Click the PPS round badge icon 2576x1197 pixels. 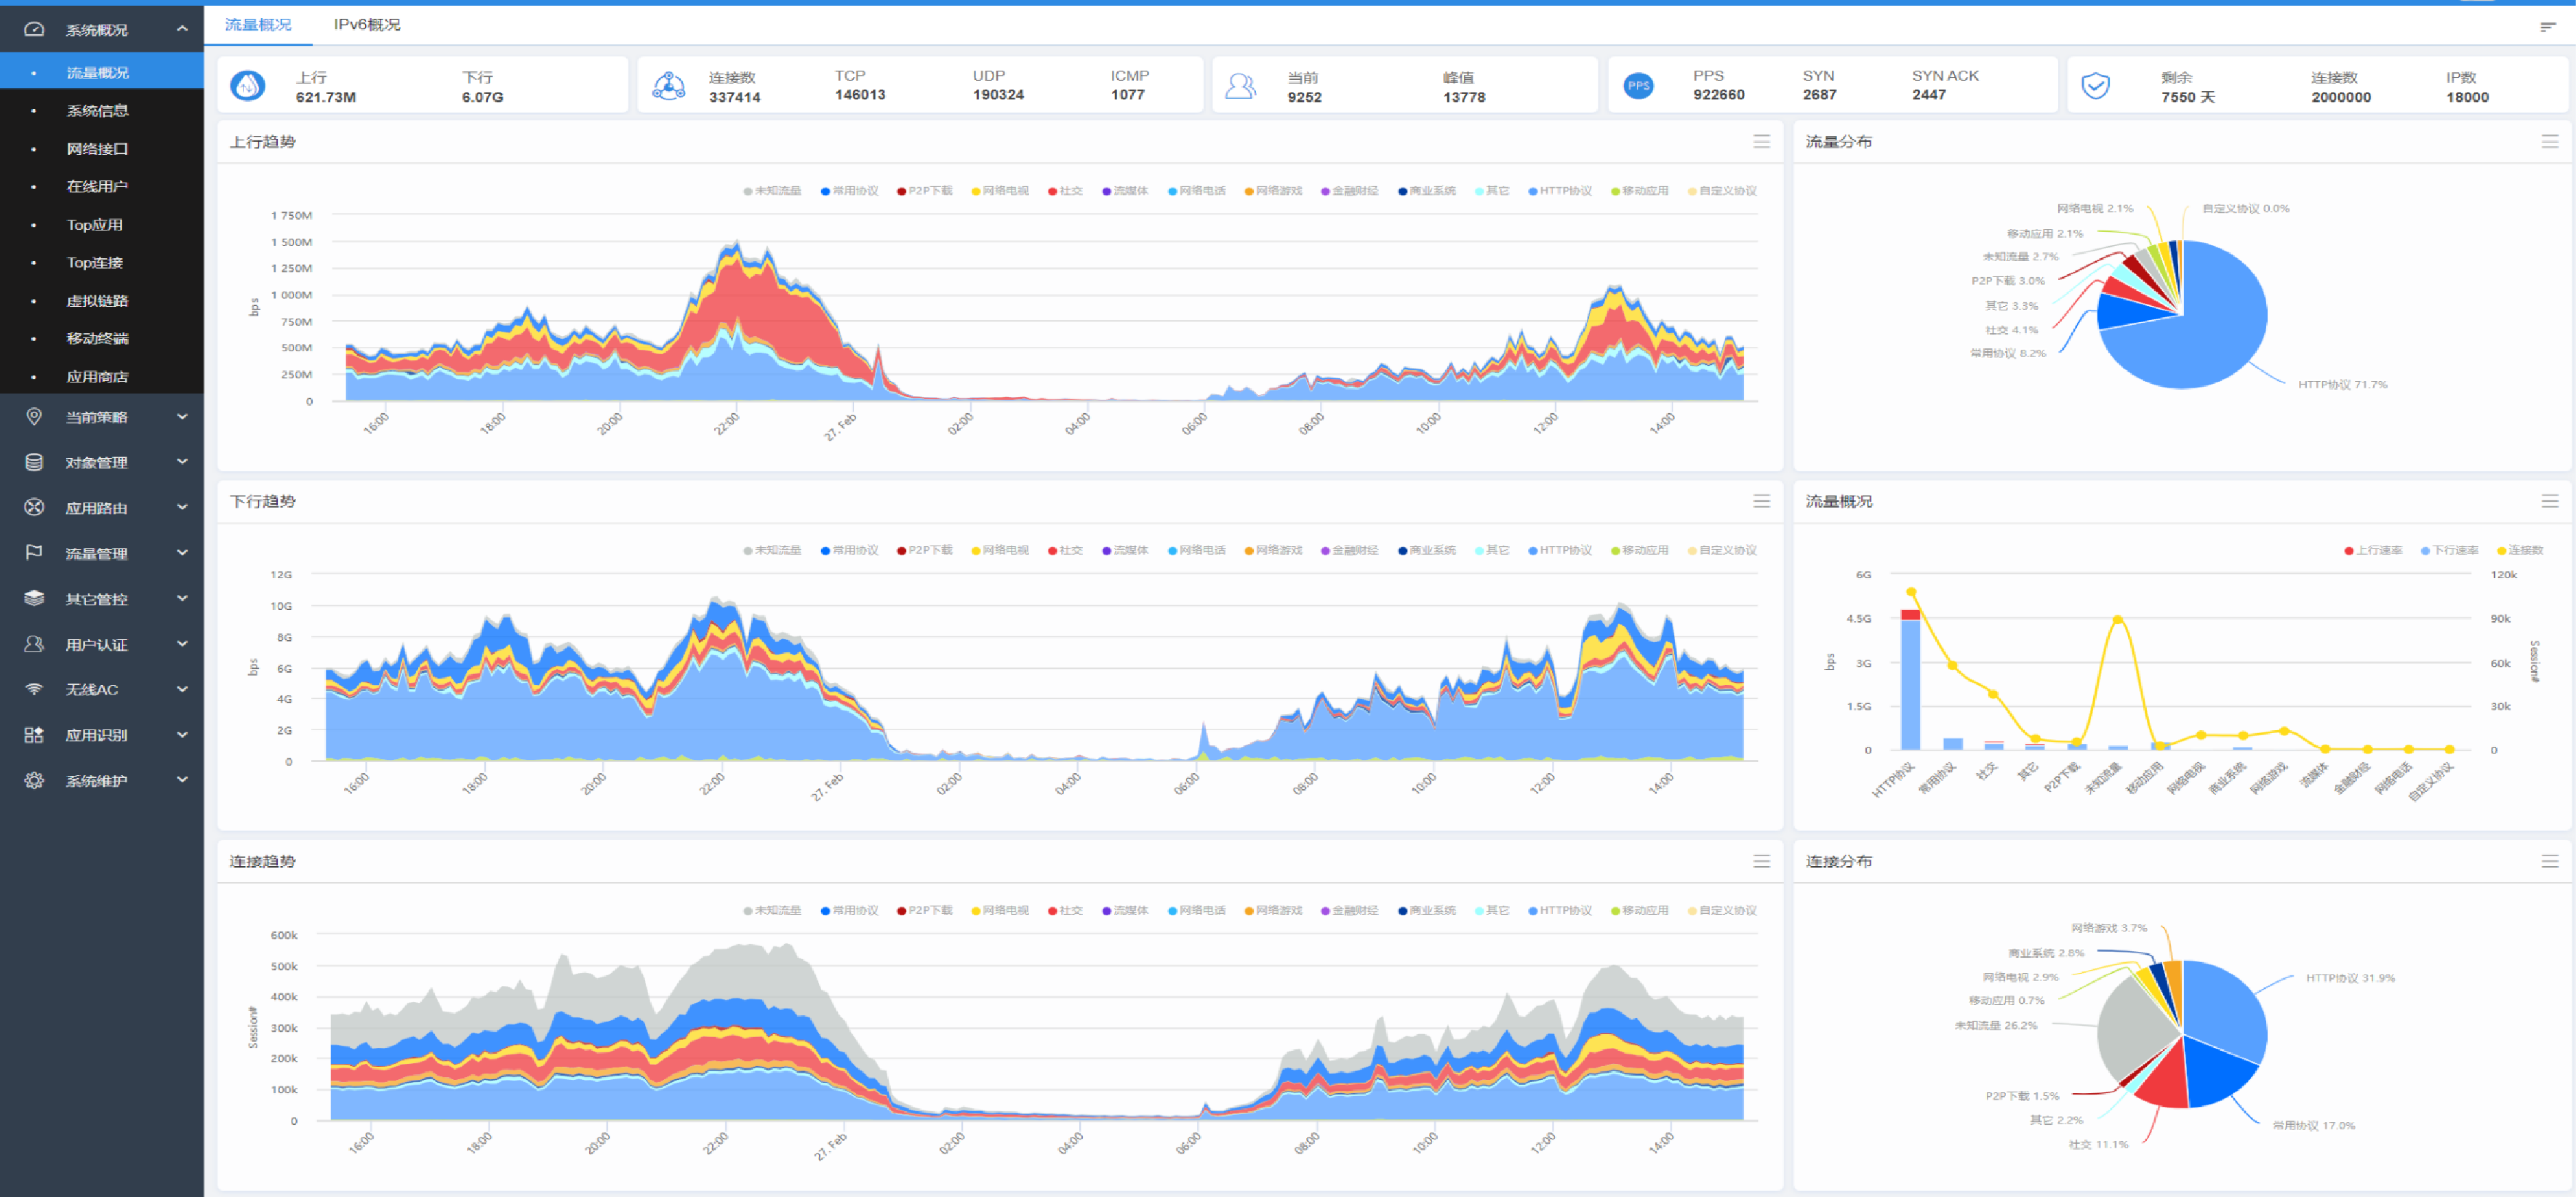point(1638,86)
